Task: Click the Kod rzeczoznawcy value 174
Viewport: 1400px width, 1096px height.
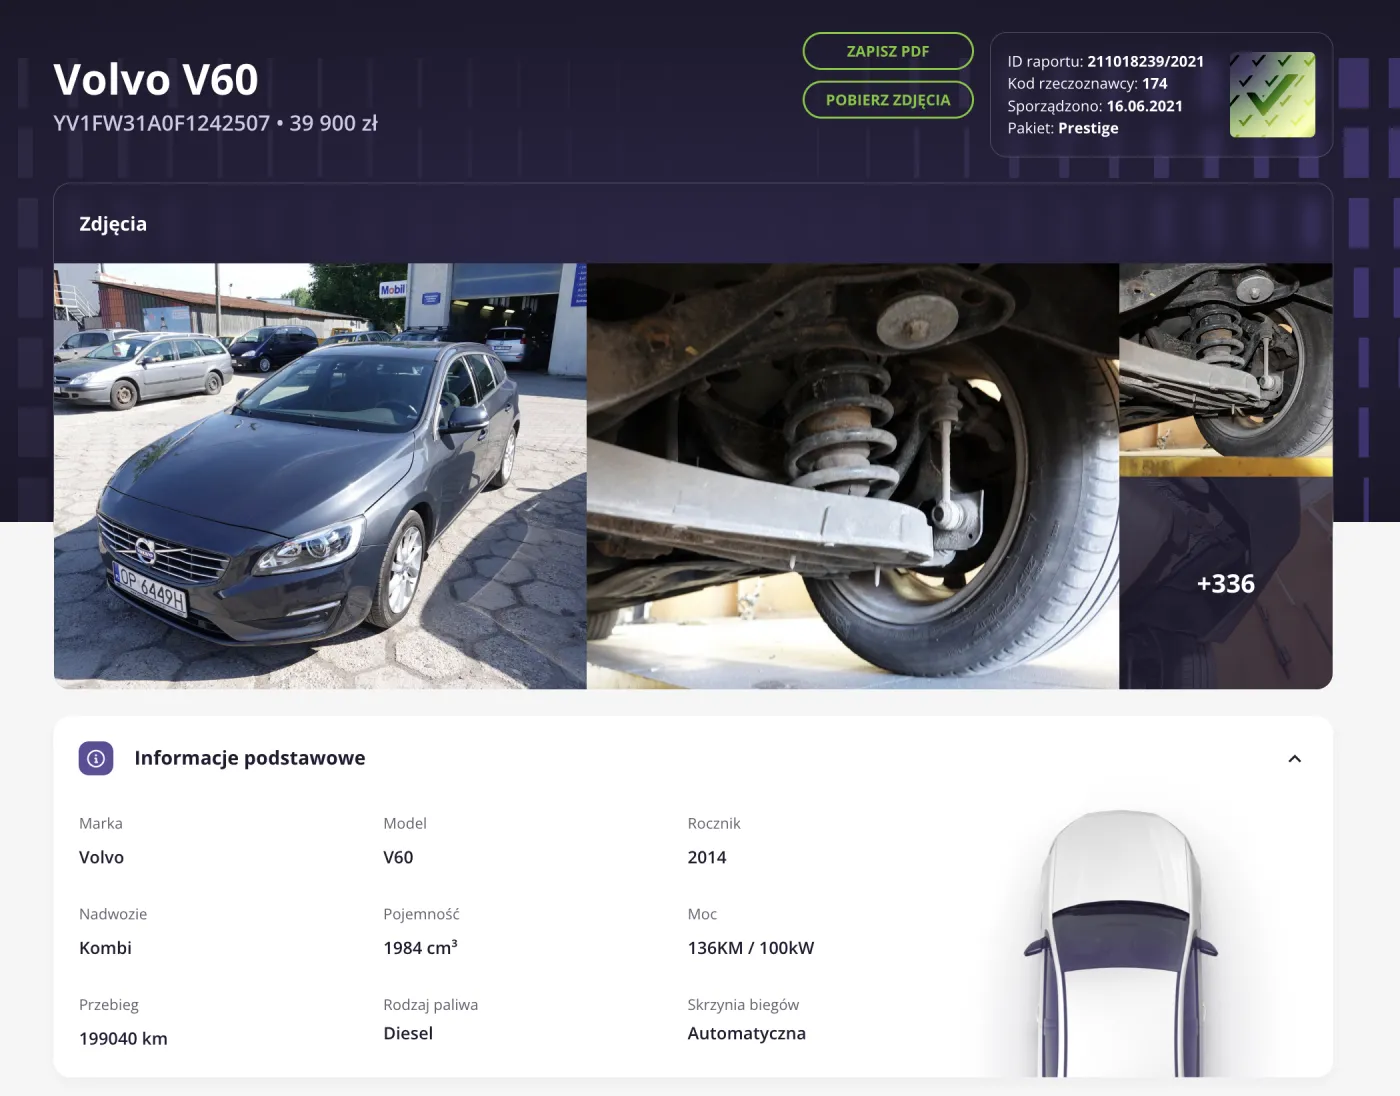Action: click(1155, 84)
